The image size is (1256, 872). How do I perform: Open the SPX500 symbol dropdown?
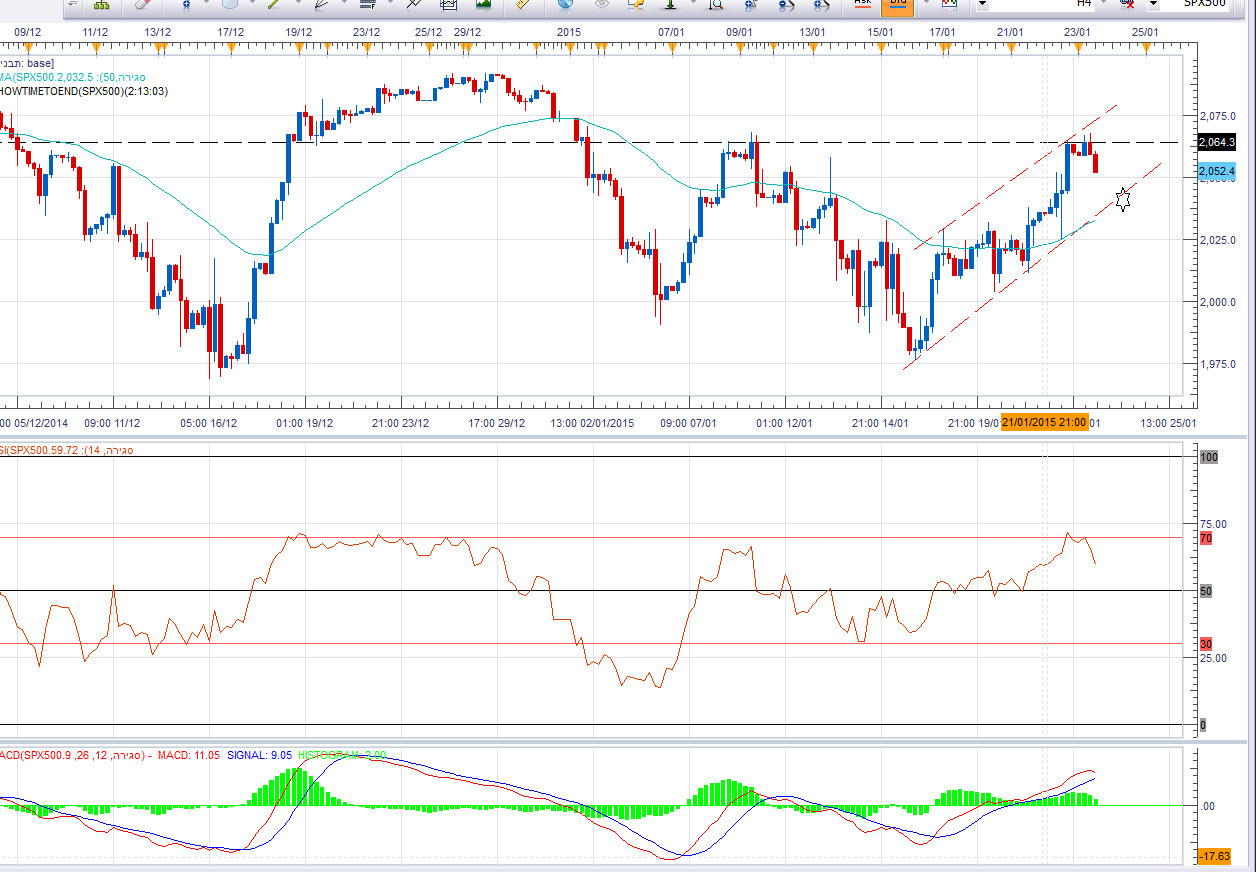tap(1153, 5)
